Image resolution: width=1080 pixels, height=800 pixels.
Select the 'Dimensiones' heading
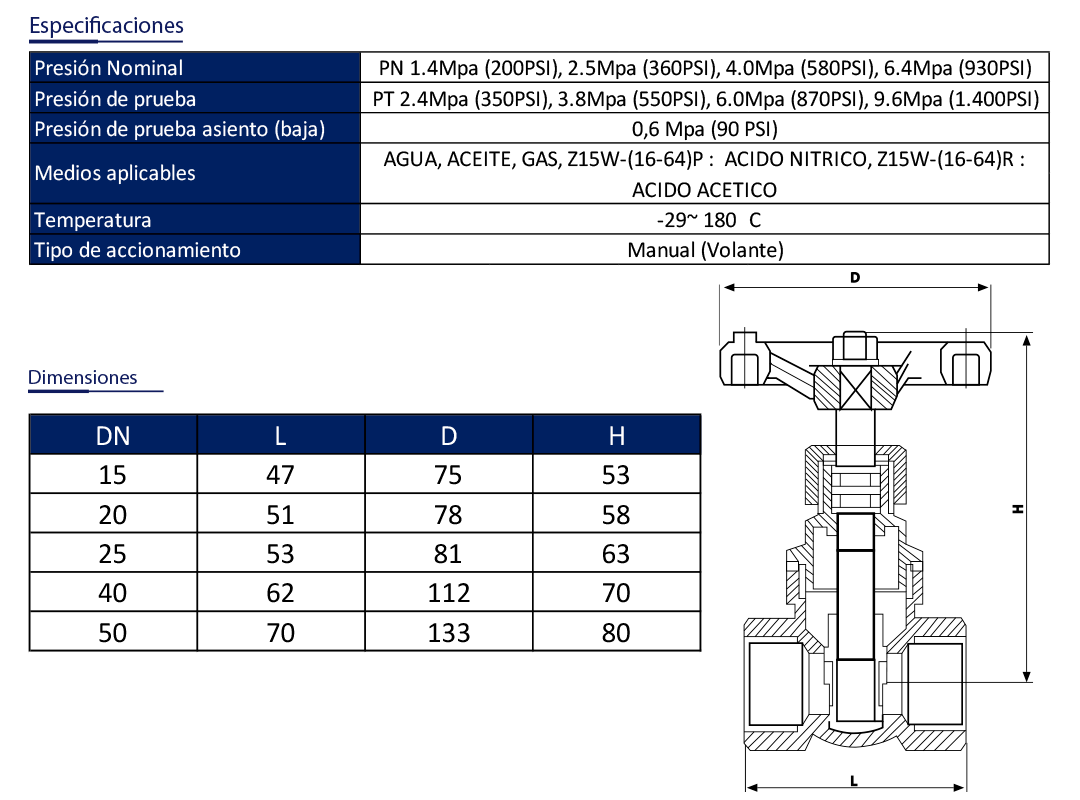[83, 377]
